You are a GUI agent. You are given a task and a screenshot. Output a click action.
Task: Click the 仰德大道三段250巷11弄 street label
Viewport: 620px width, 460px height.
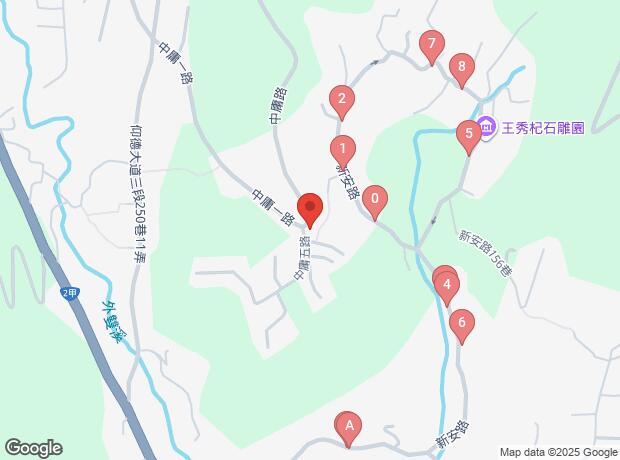(x=138, y=194)
